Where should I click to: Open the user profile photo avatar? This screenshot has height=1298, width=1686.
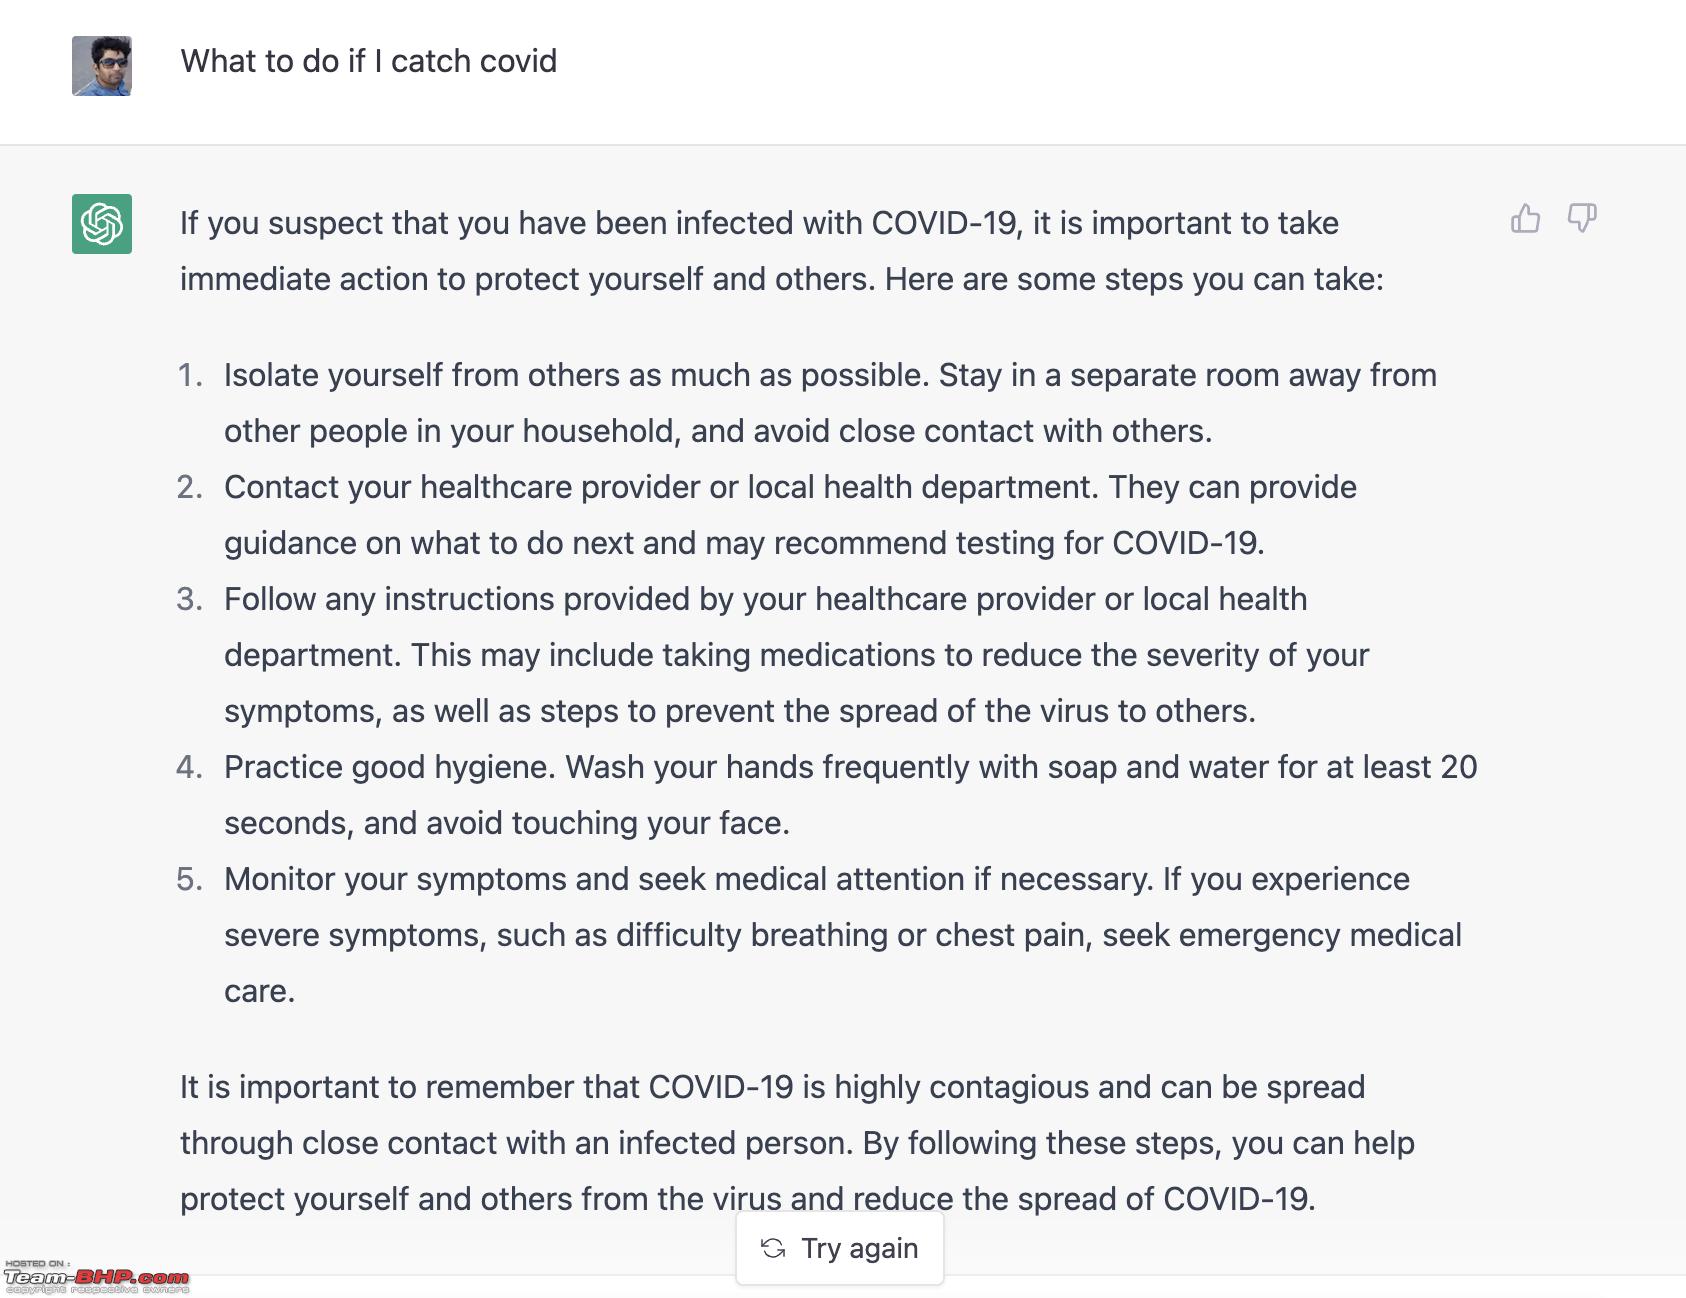click(x=102, y=66)
